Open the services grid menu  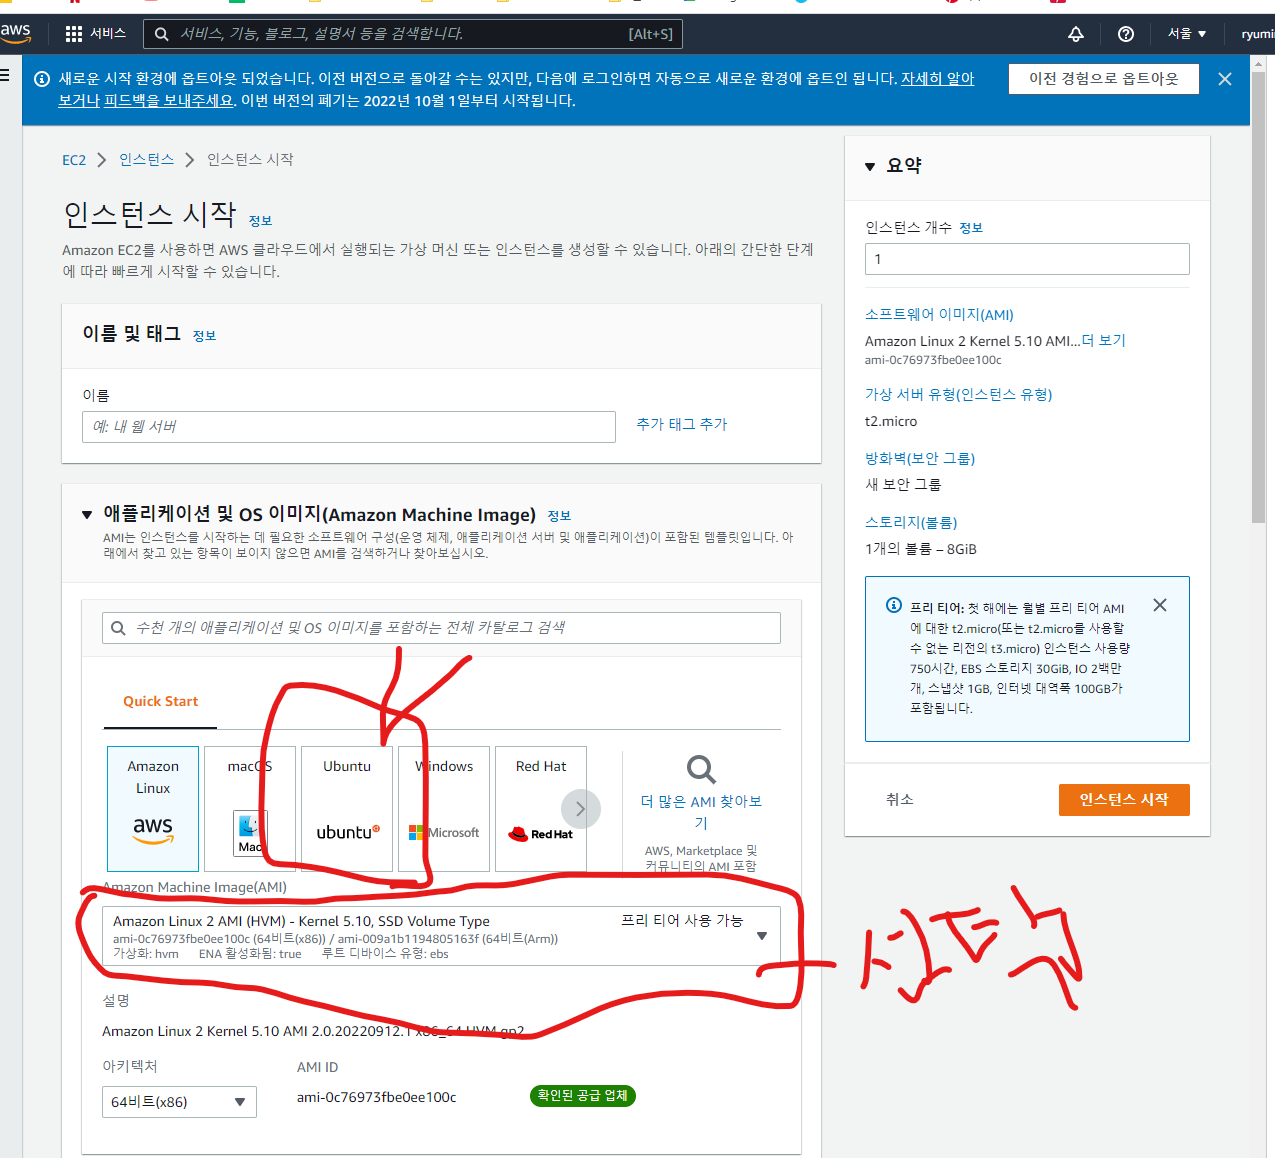74,34
